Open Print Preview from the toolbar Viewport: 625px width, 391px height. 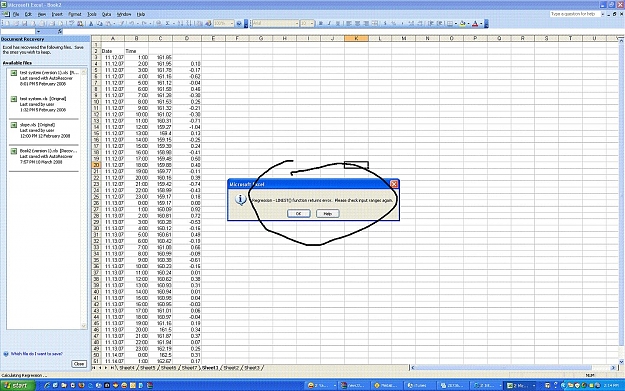(61, 24)
